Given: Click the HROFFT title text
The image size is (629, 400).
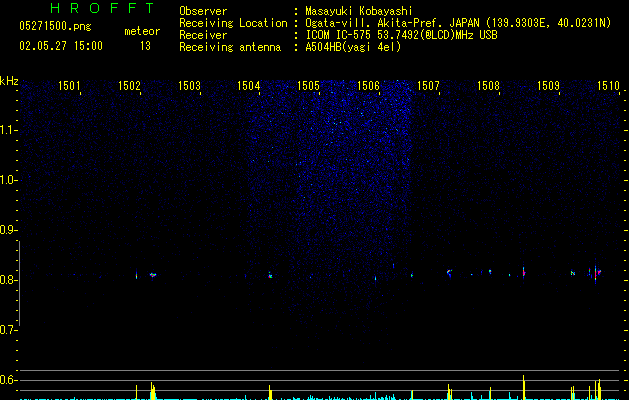Looking at the screenshot, I should coord(102,8).
